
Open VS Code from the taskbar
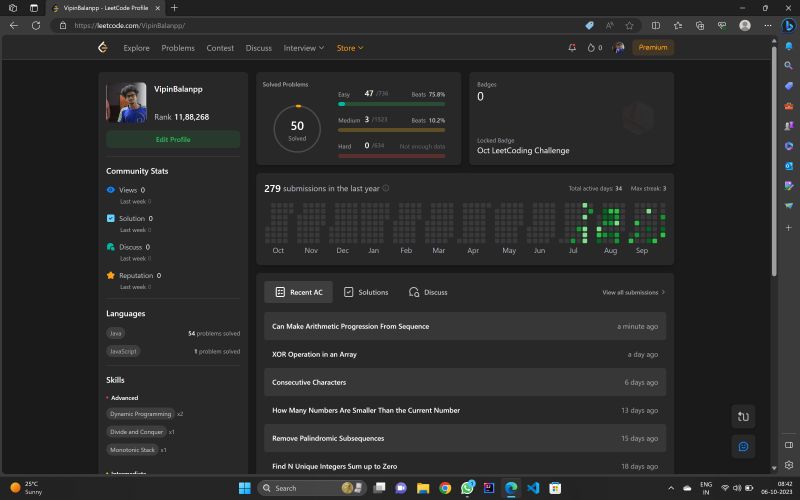tap(533, 488)
